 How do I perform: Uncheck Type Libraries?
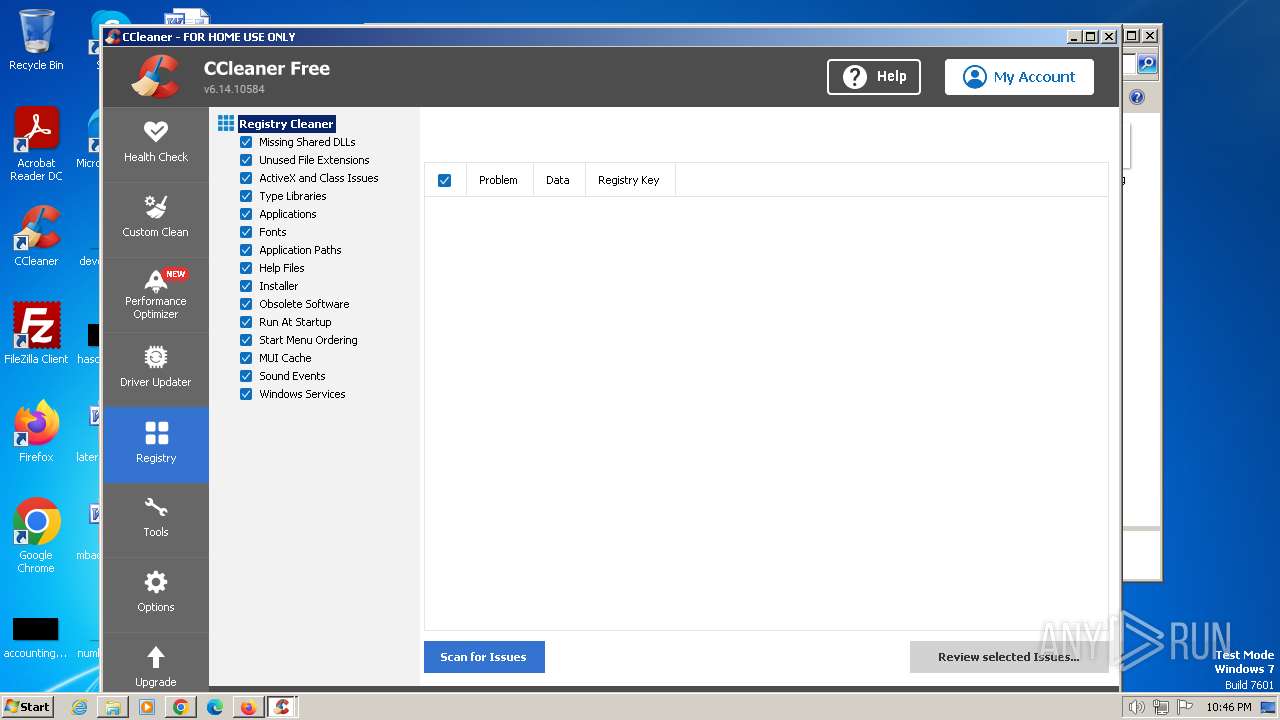coord(246,196)
